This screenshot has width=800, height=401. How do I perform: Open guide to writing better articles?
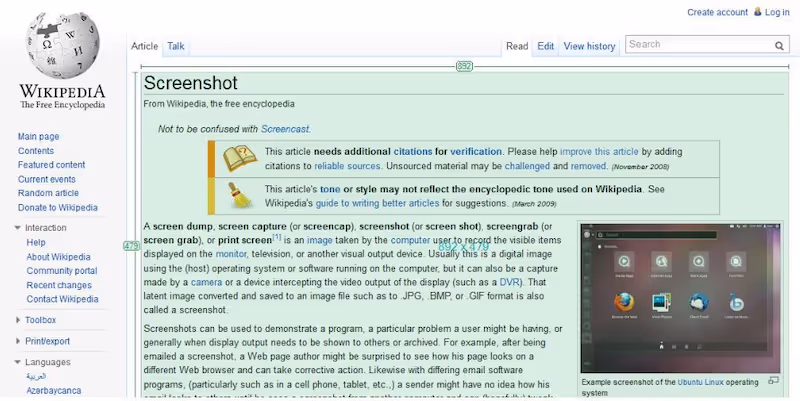click(377, 203)
